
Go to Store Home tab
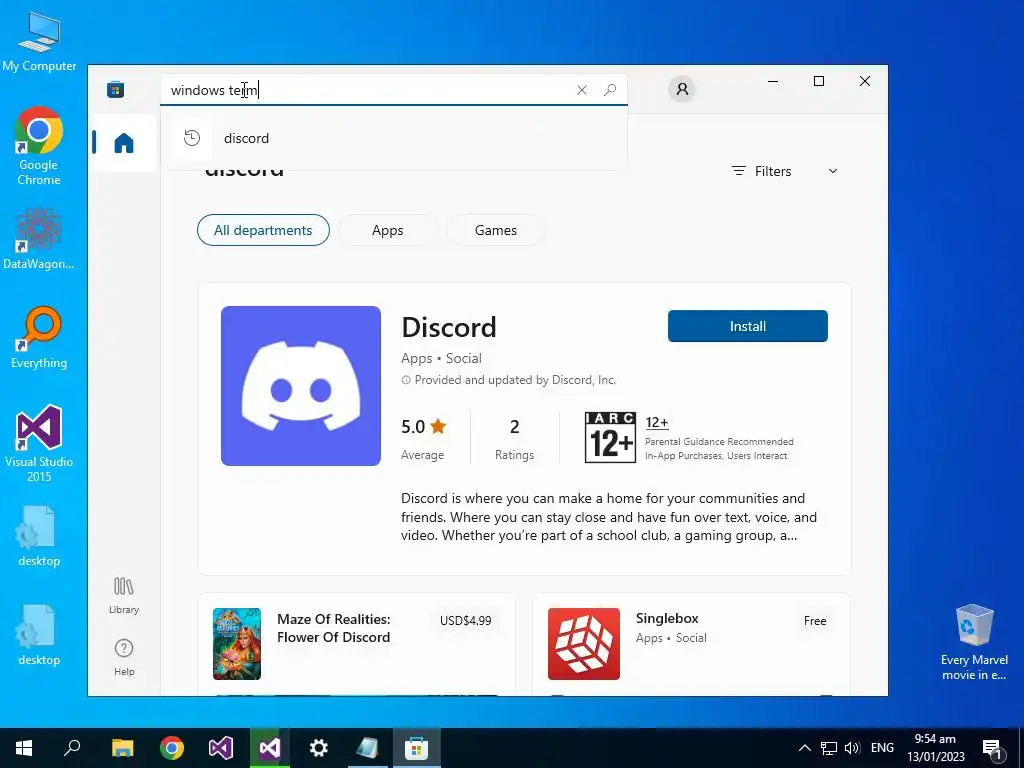tap(123, 143)
